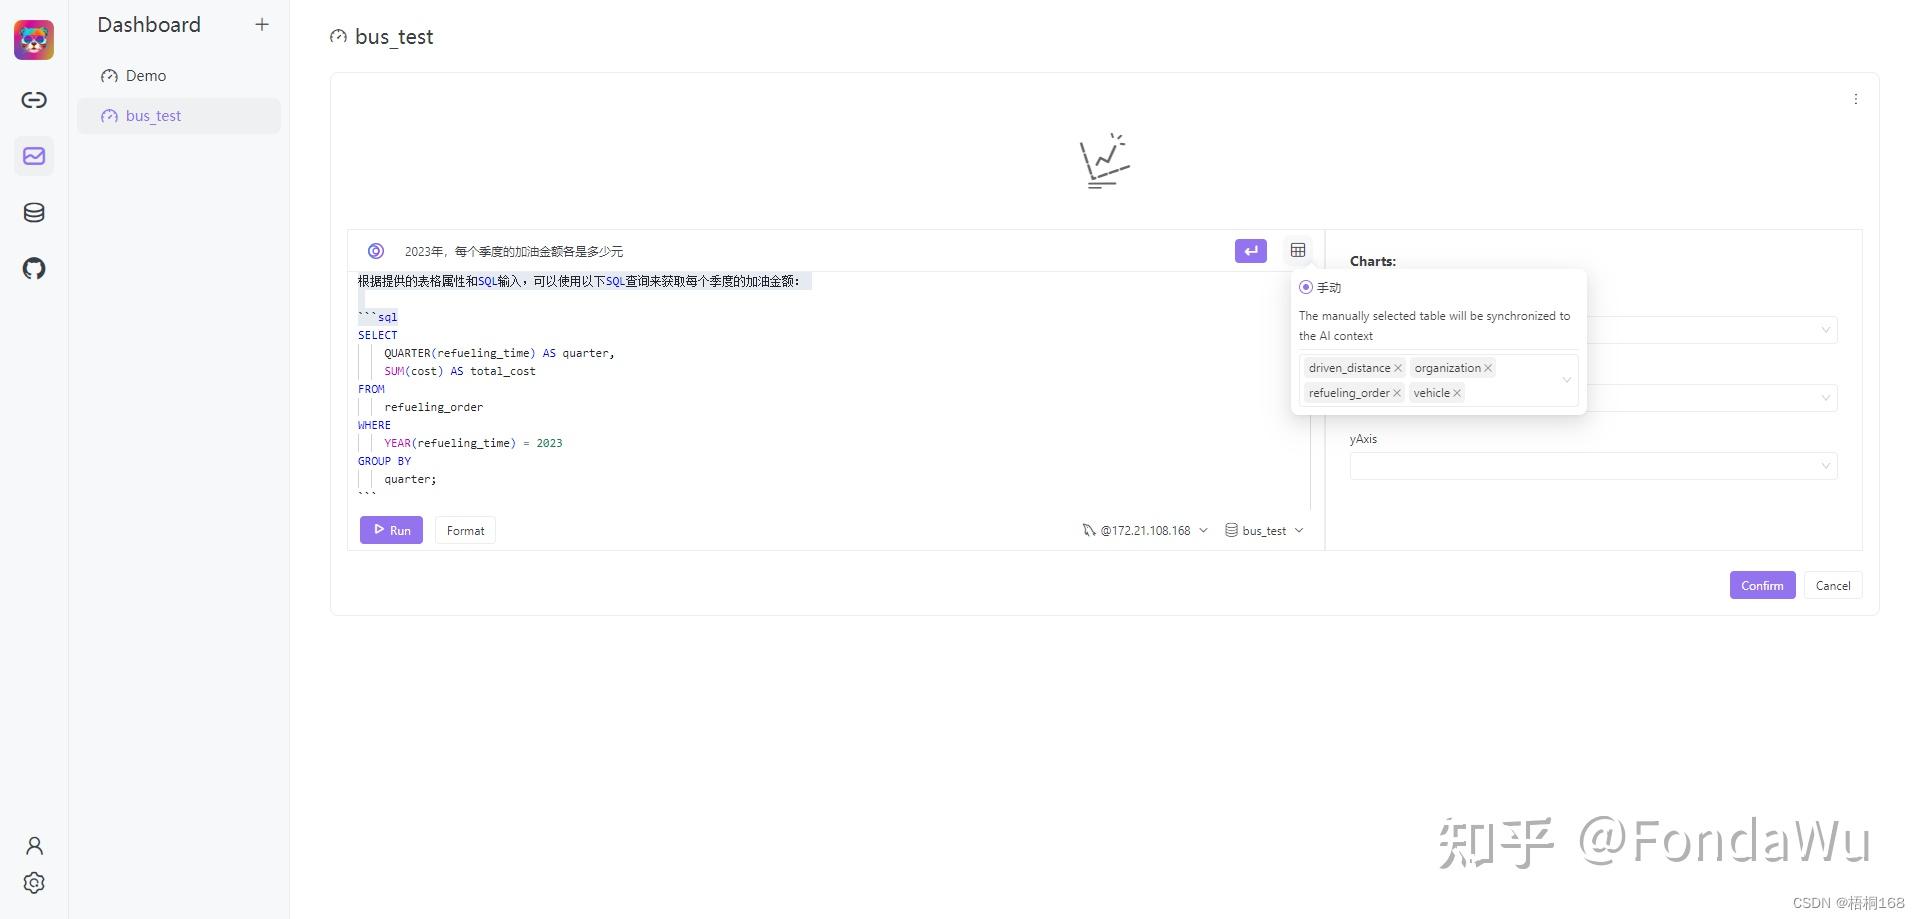
Task: Click the table selection icon near query input
Action: tap(1297, 250)
